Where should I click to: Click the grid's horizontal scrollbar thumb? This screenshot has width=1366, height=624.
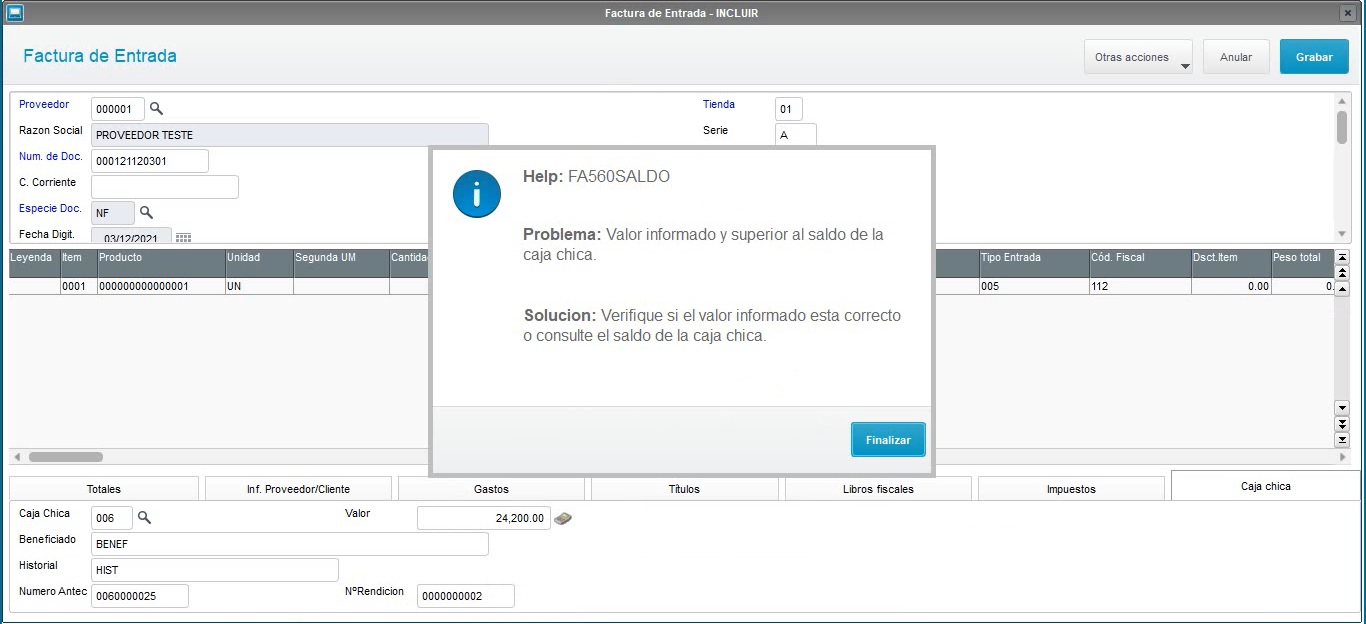click(x=65, y=457)
